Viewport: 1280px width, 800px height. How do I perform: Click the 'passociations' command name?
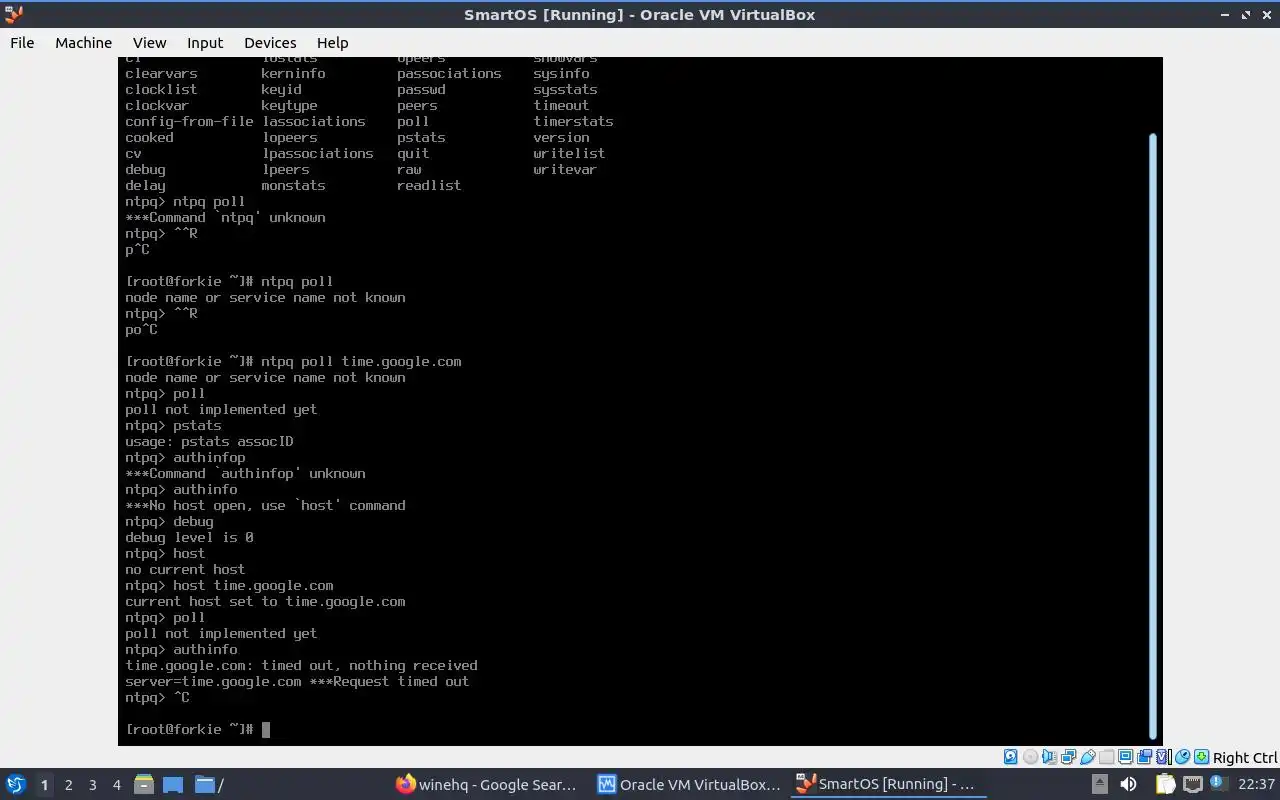tap(449, 73)
